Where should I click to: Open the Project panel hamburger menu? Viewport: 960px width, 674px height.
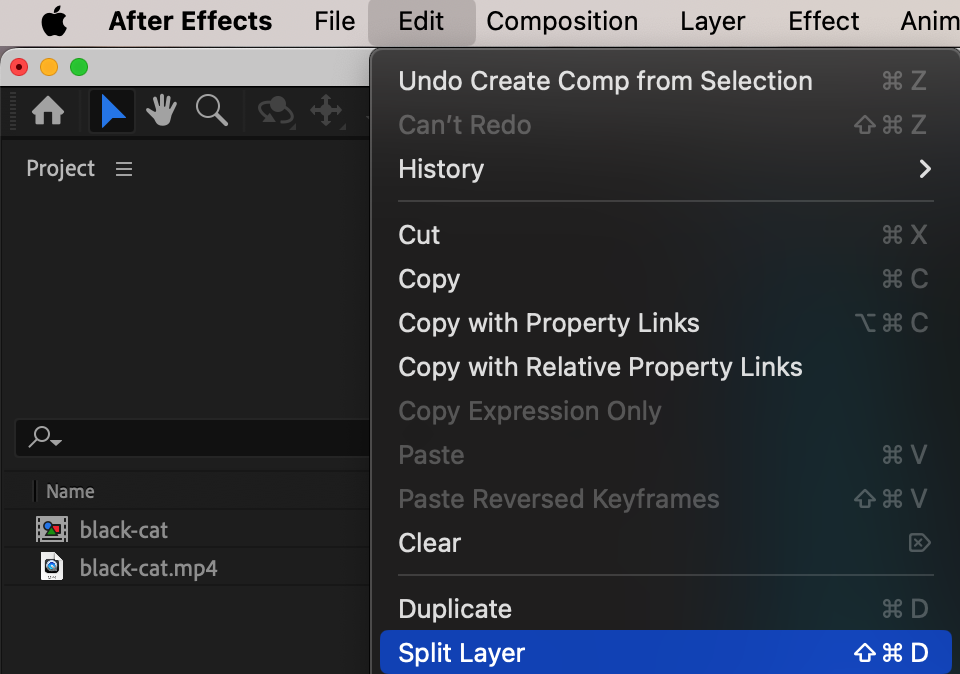pos(124,169)
